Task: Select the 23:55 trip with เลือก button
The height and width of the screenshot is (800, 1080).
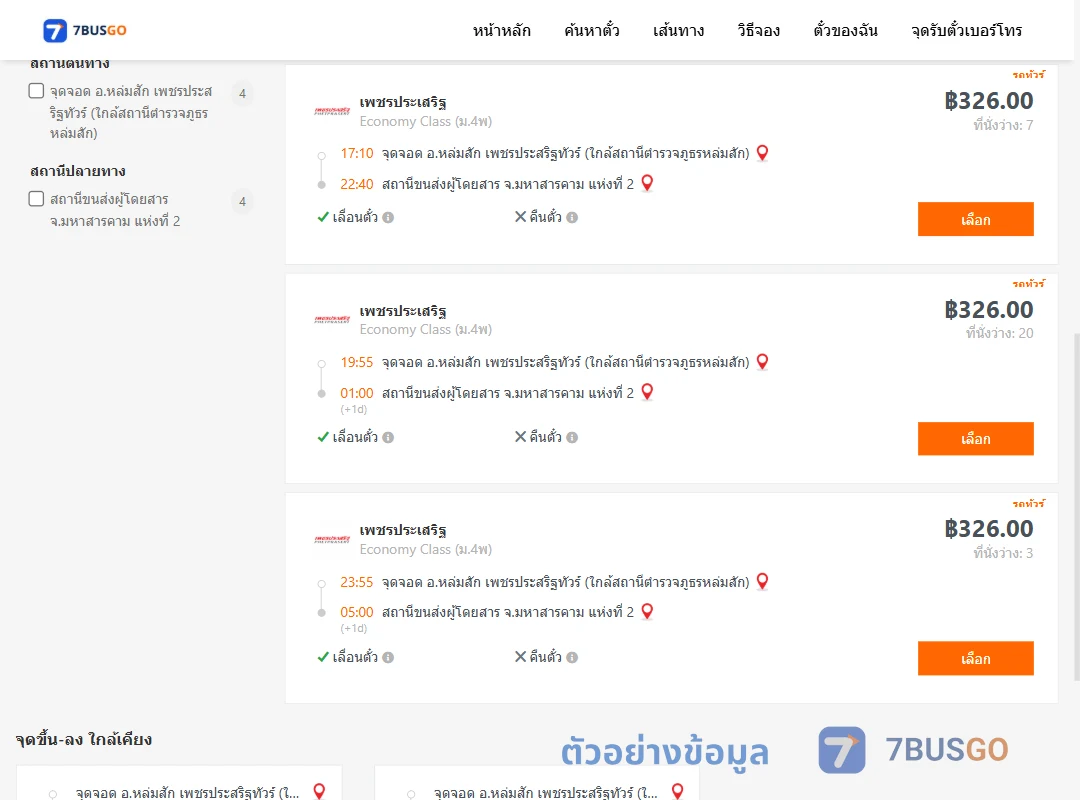Action: coord(975,659)
